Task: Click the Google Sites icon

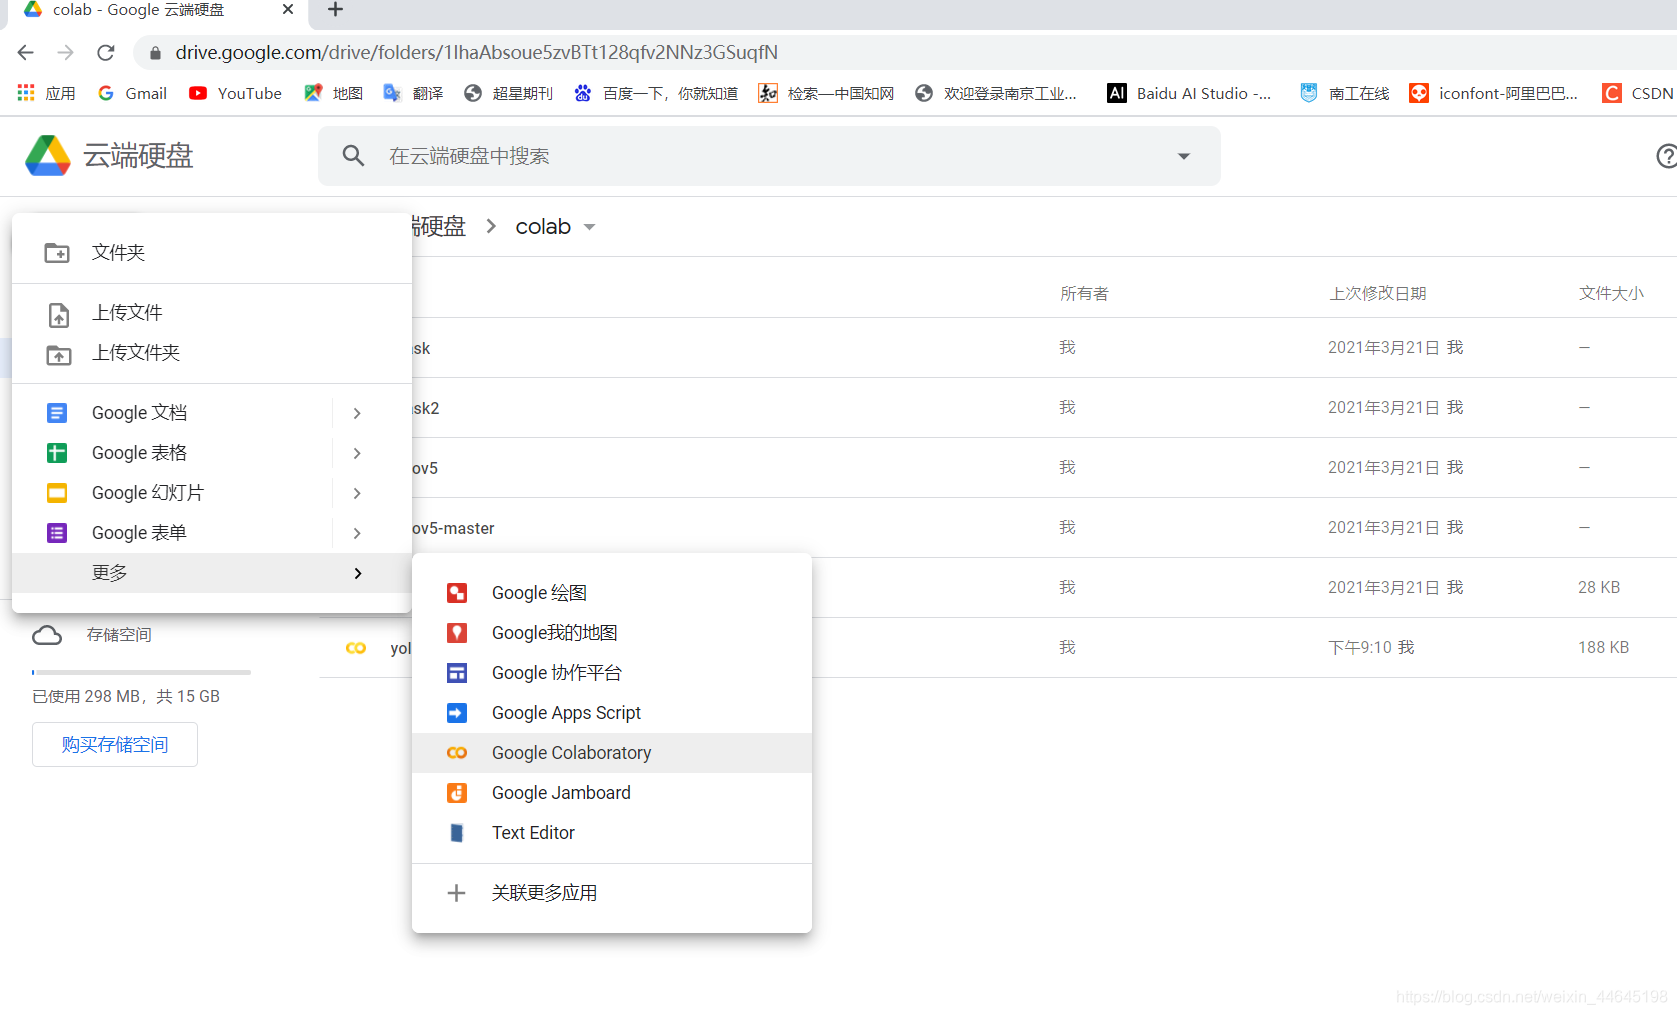Action: pos(457,673)
